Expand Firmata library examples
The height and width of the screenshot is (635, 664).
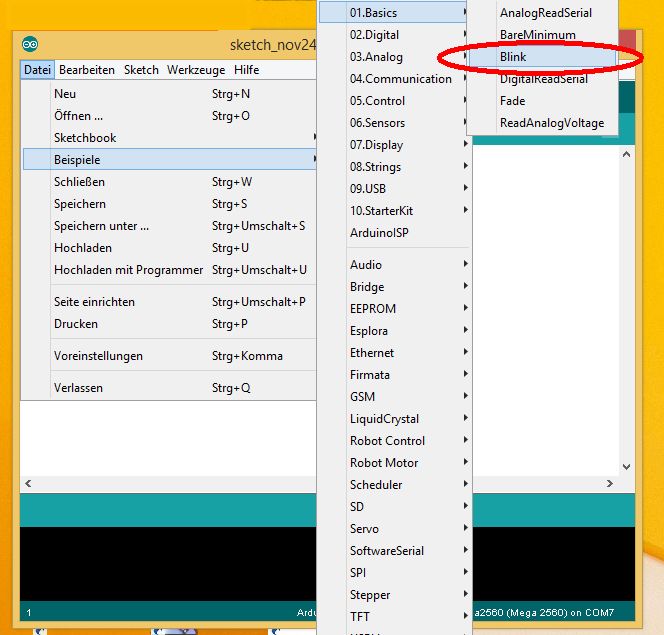click(395, 375)
